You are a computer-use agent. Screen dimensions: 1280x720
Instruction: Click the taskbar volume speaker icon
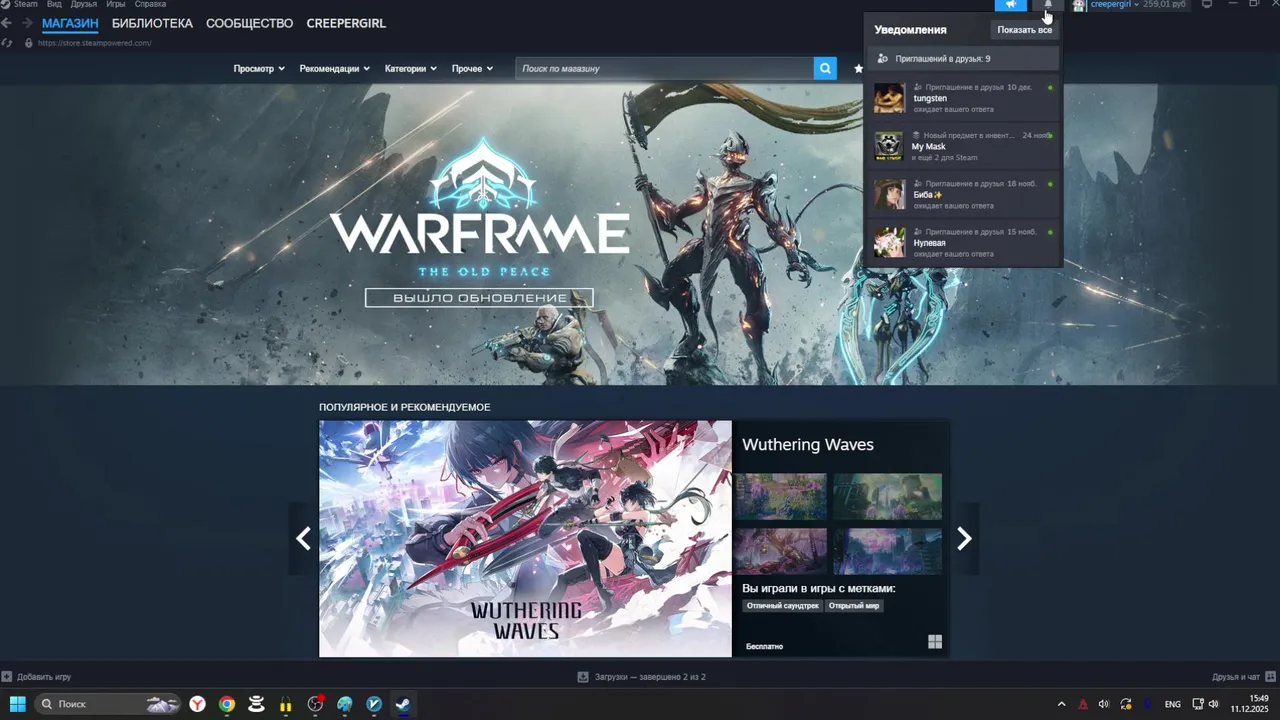[1213, 704]
